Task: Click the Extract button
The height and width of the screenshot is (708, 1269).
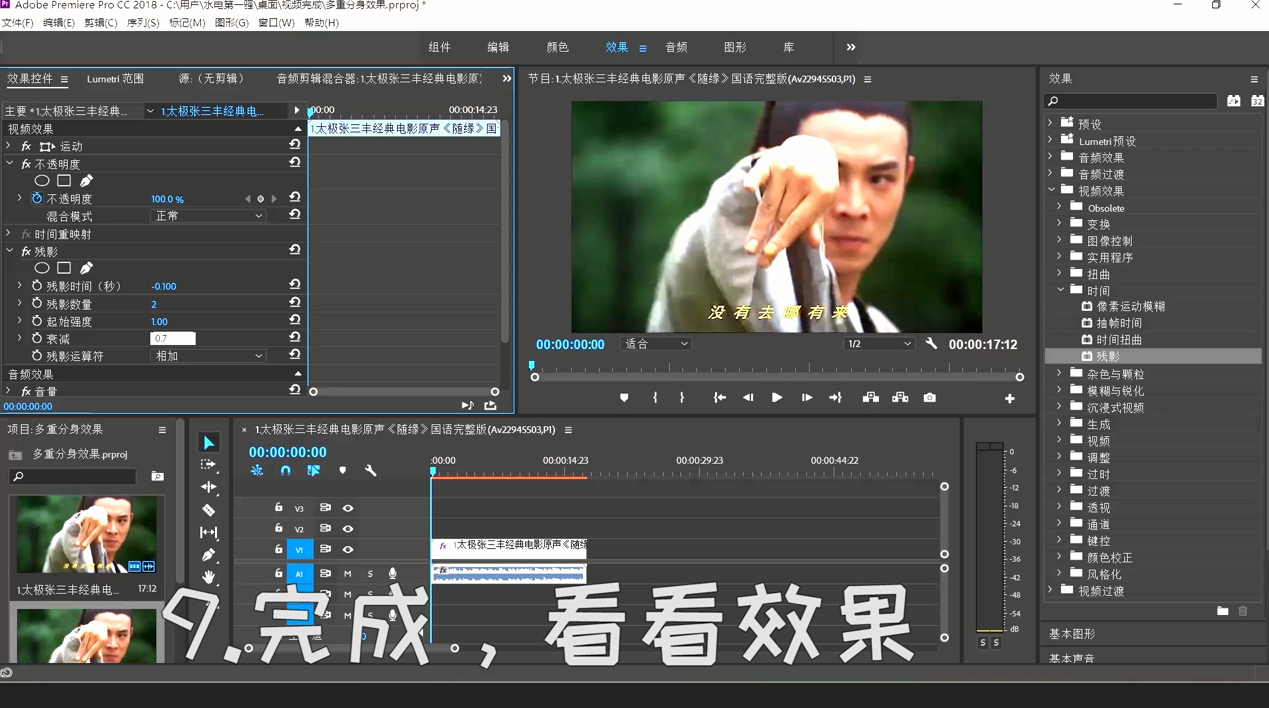Action: [900, 398]
